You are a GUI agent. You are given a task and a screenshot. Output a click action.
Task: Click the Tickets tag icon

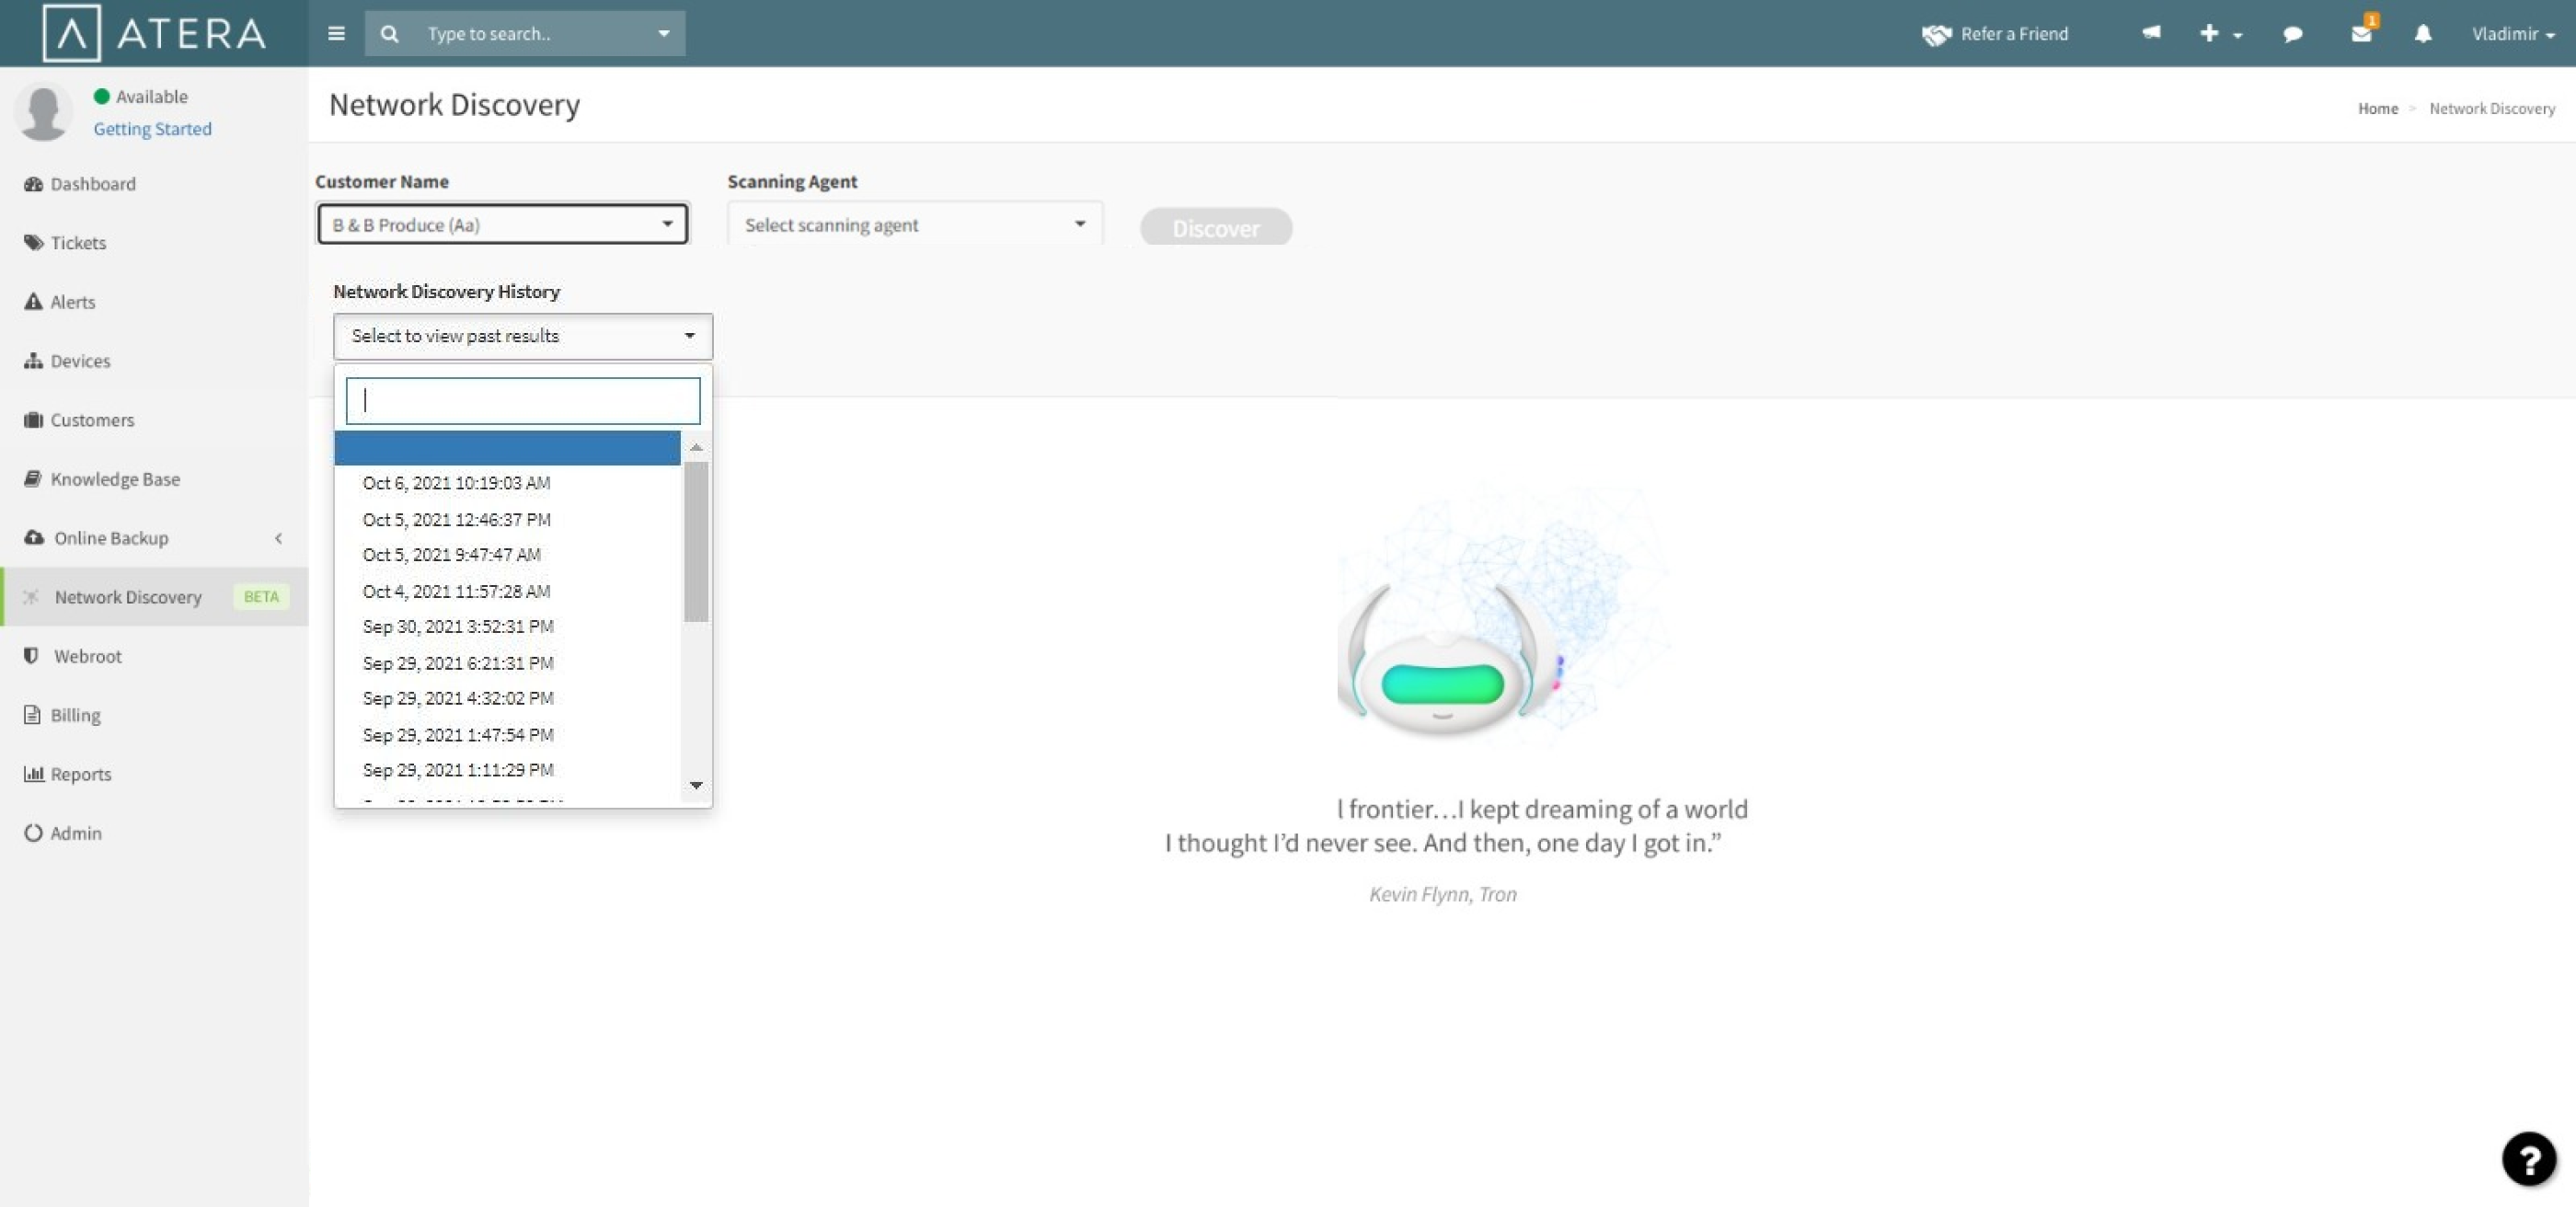[x=33, y=242]
